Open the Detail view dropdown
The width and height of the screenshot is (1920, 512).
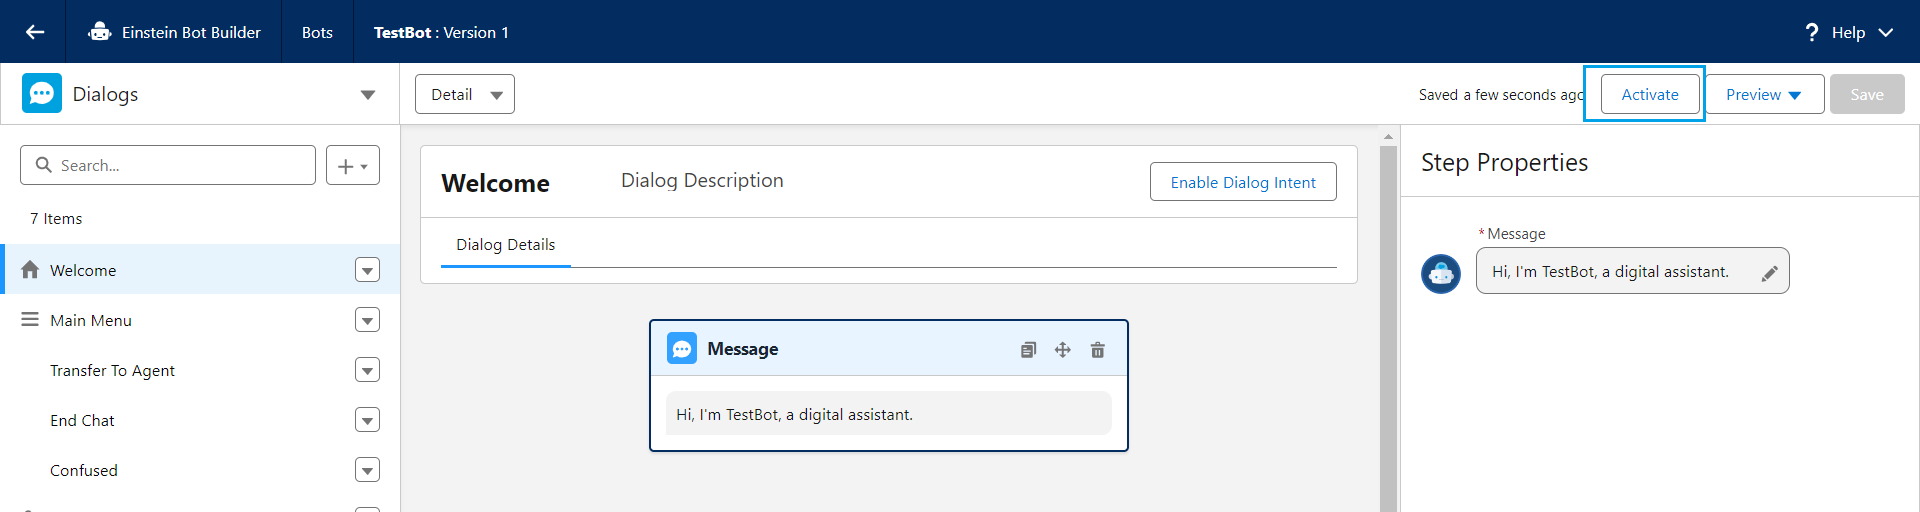coord(465,94)
